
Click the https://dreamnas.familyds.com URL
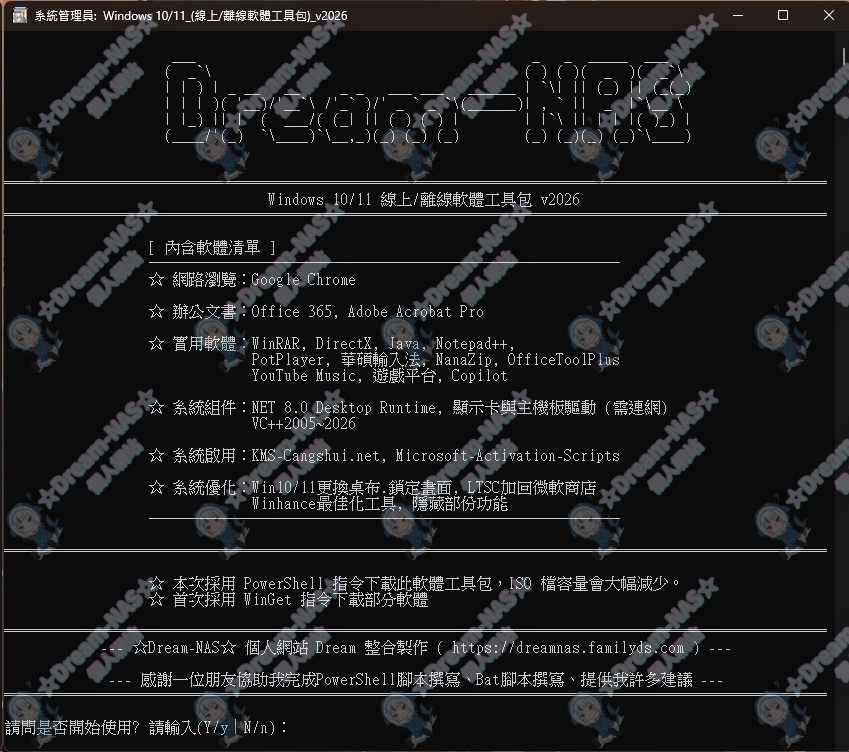click(x=568, y=648)
